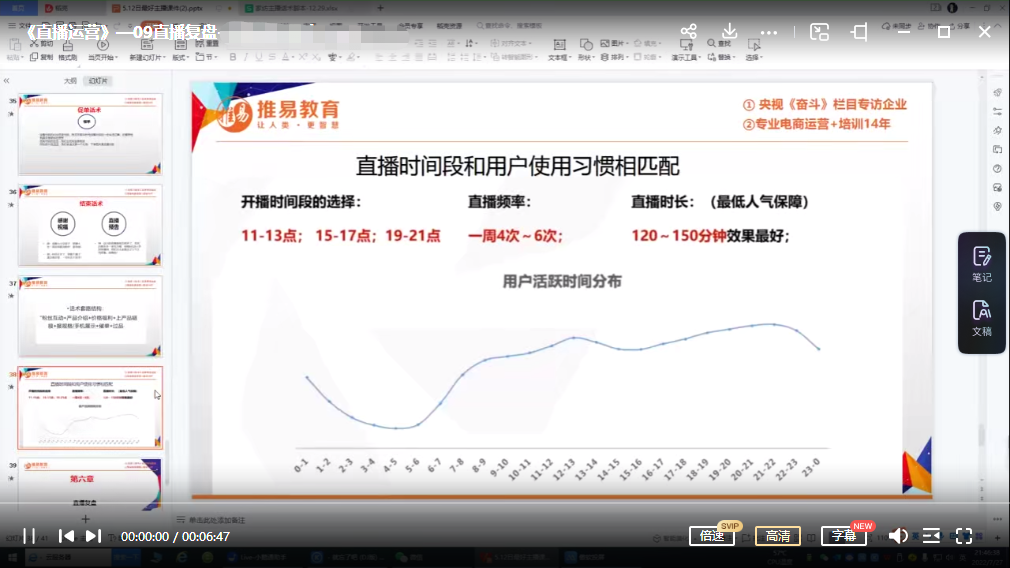
Task: Switch to picture-in-picture mini player
Action: [x=819, y=32]
